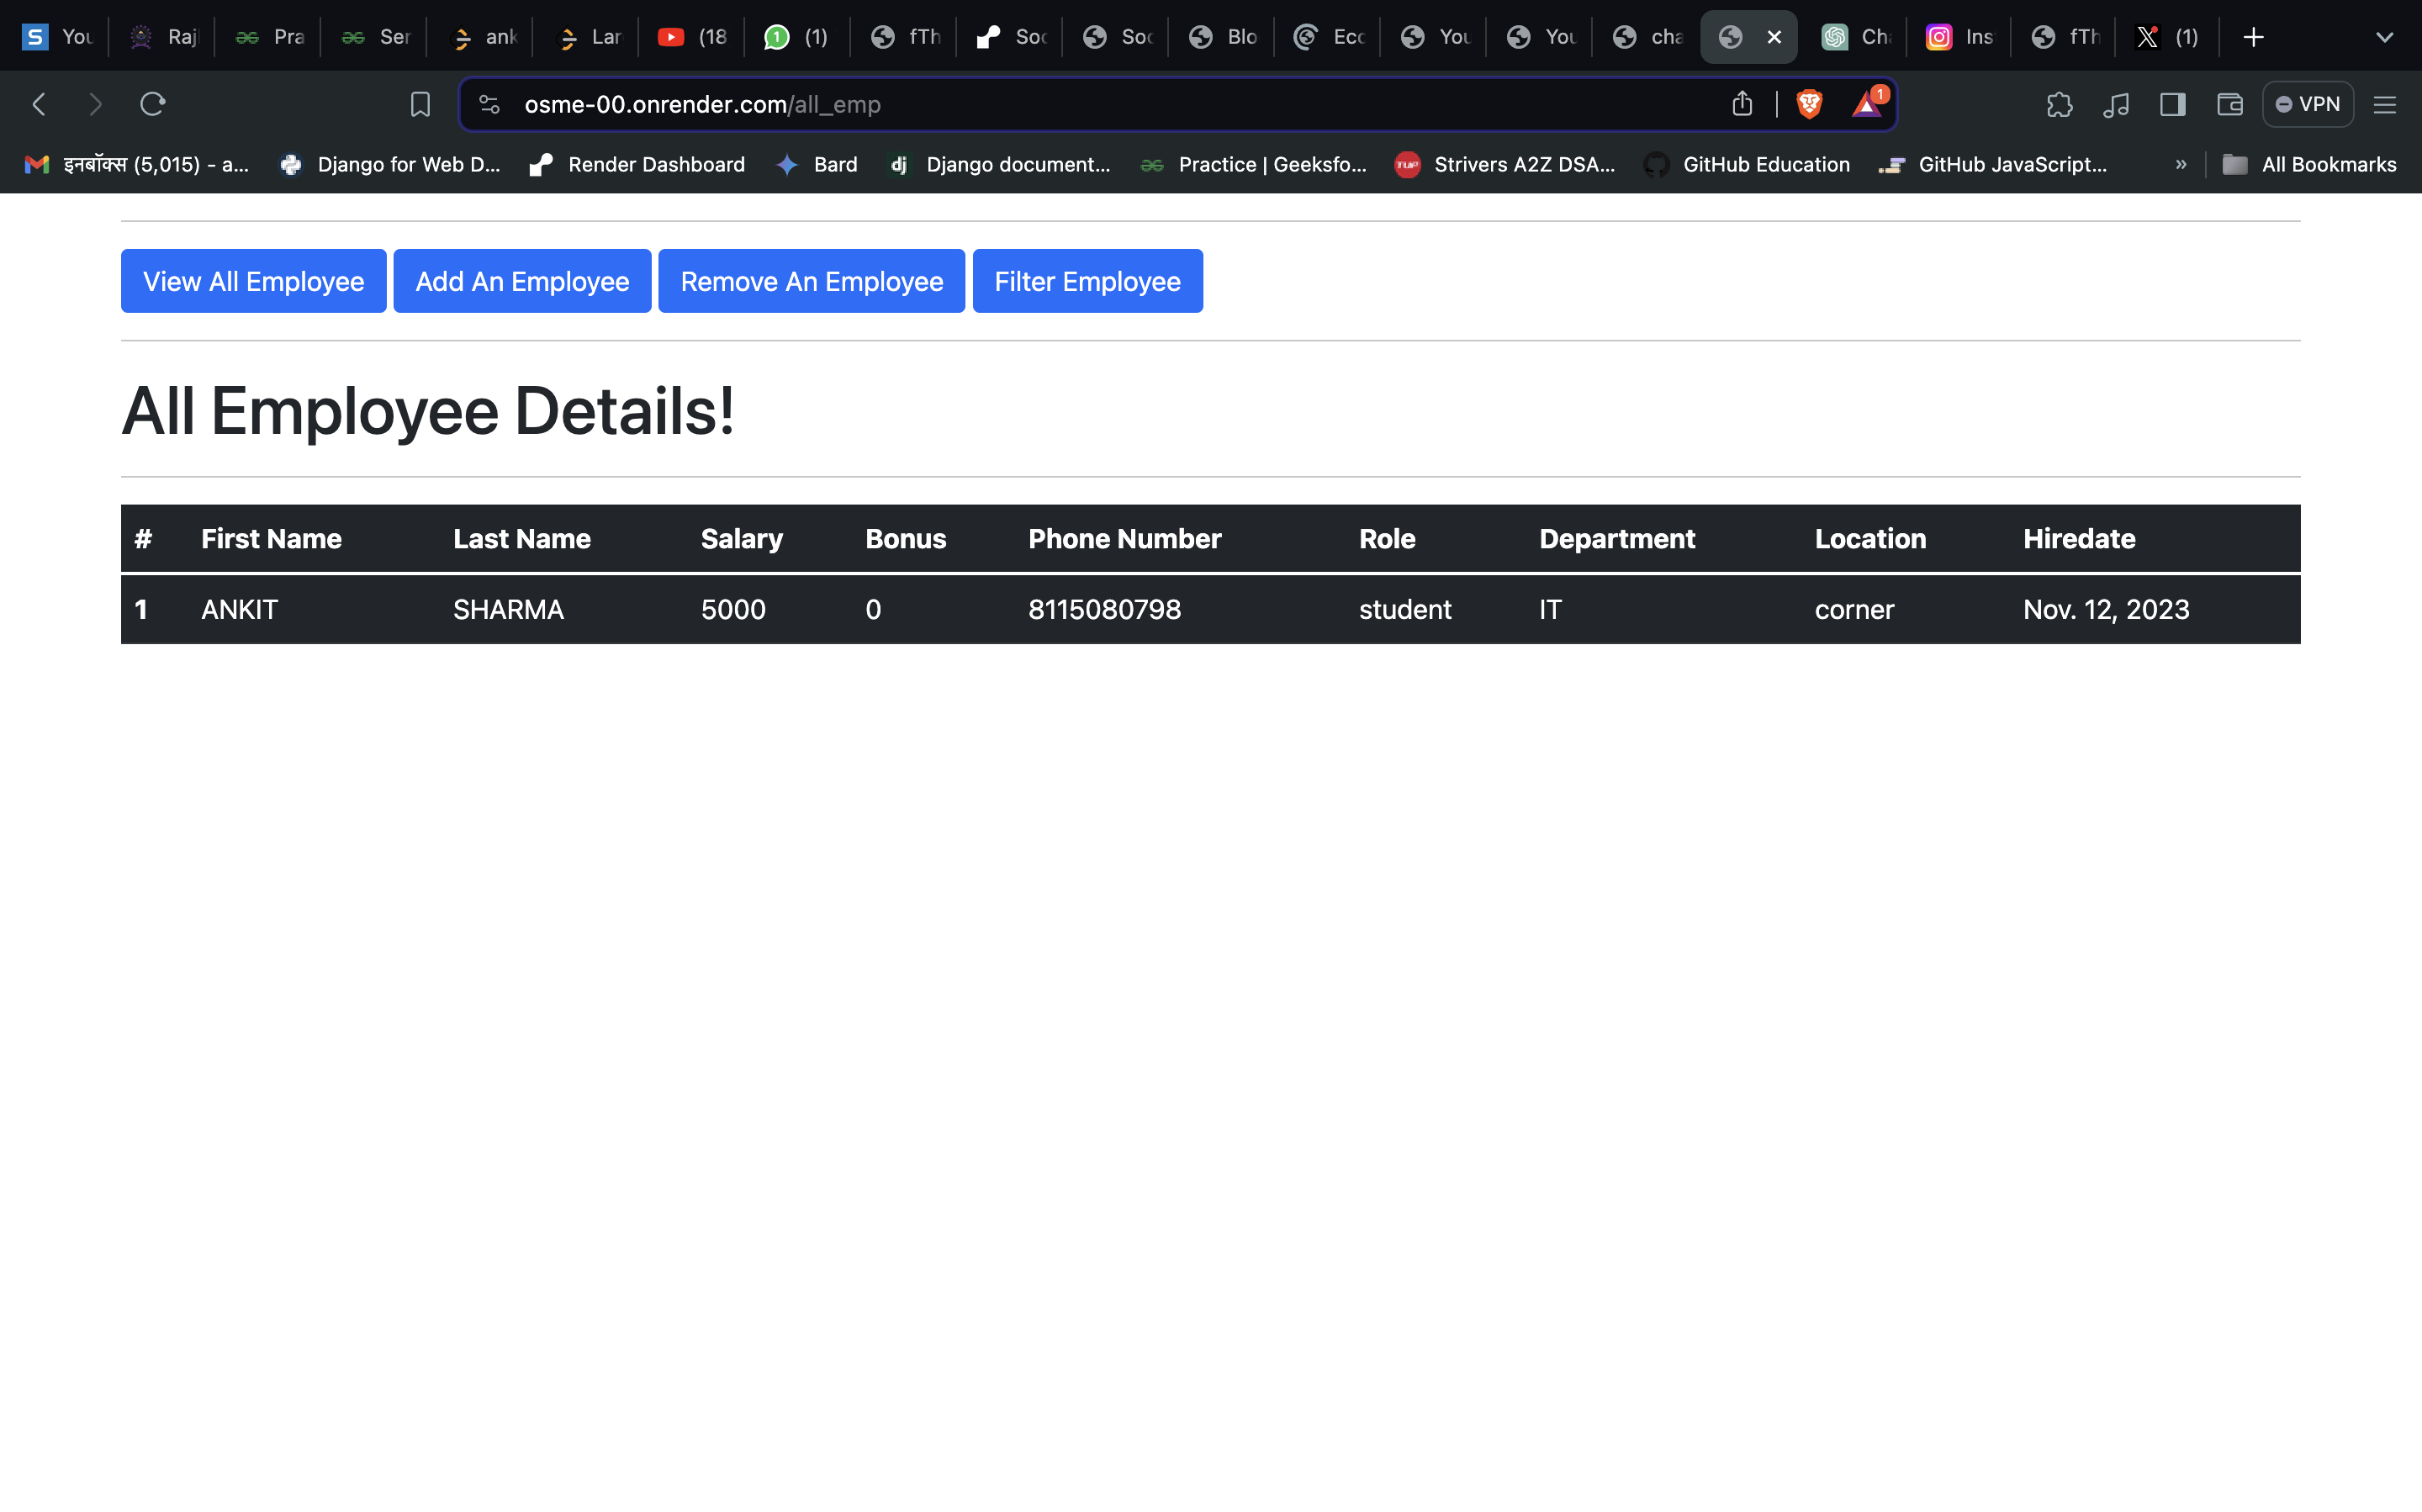The width and height of the screenshot is (2422, 1512).
Task: Bookmark this page with bookmark icon
Action: point(420,104)
